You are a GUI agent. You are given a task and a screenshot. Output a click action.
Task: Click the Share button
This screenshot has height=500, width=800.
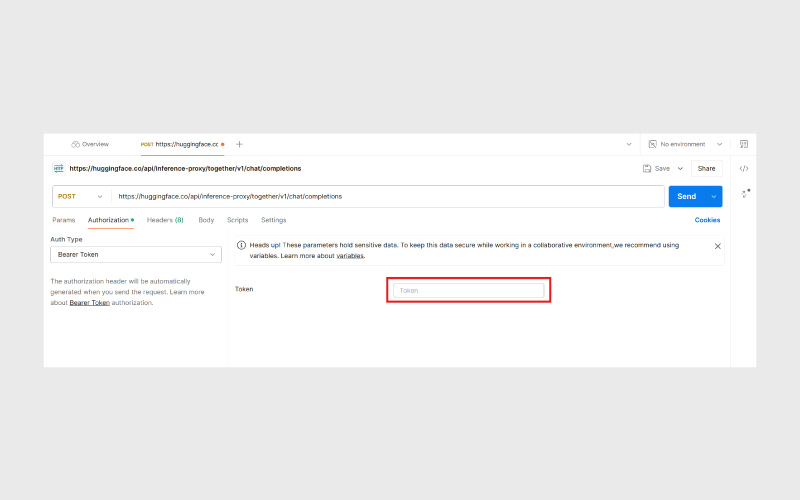coord(706,169)
